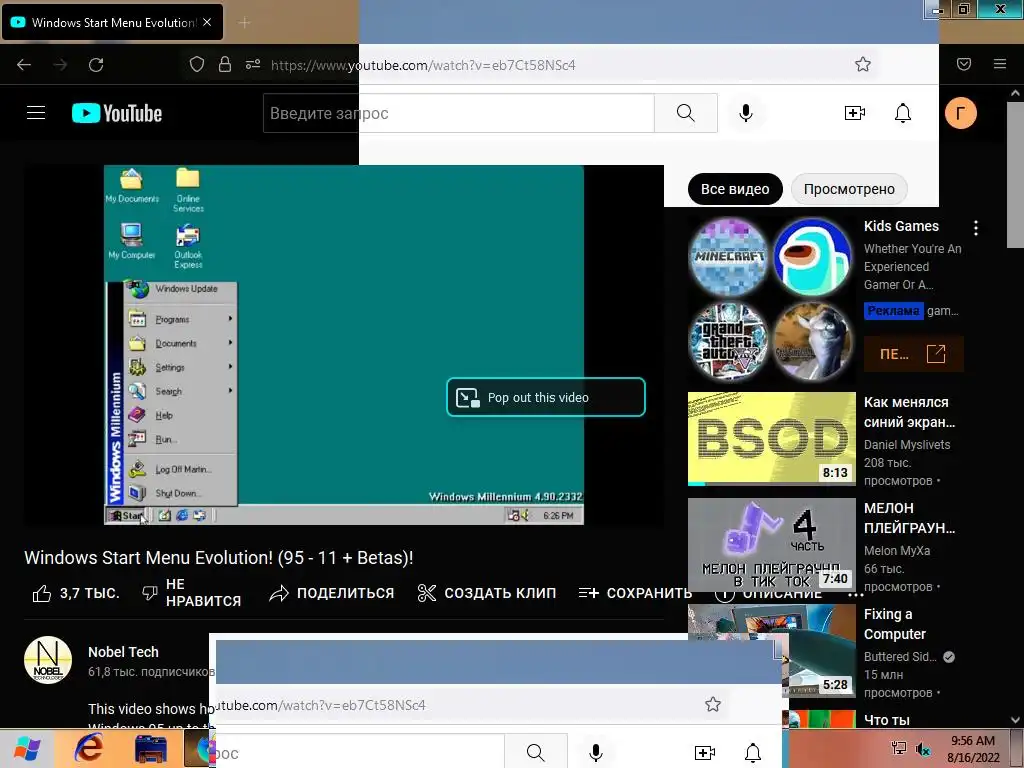This screenshot has width=1024, height=768.
Task: Click the page scrollbar up arrow
Action: pyautogui.click(x=1015, y=93)
